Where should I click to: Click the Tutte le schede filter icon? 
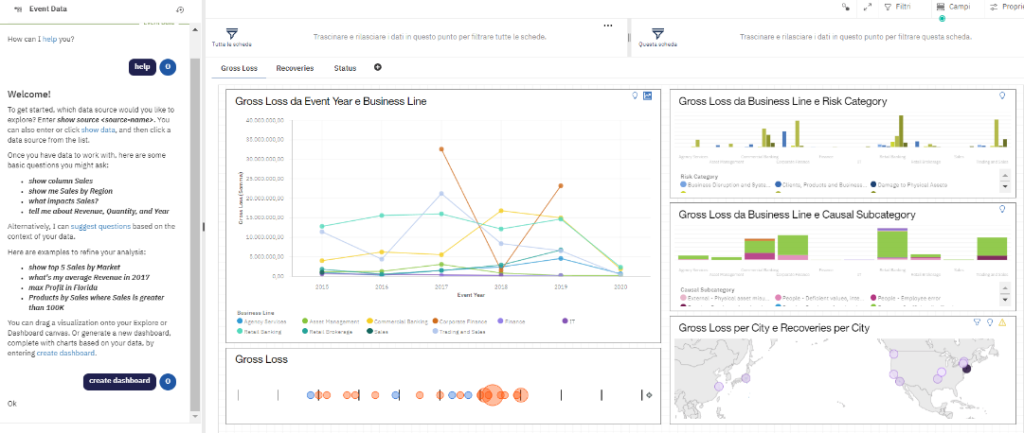click(231, 34)
